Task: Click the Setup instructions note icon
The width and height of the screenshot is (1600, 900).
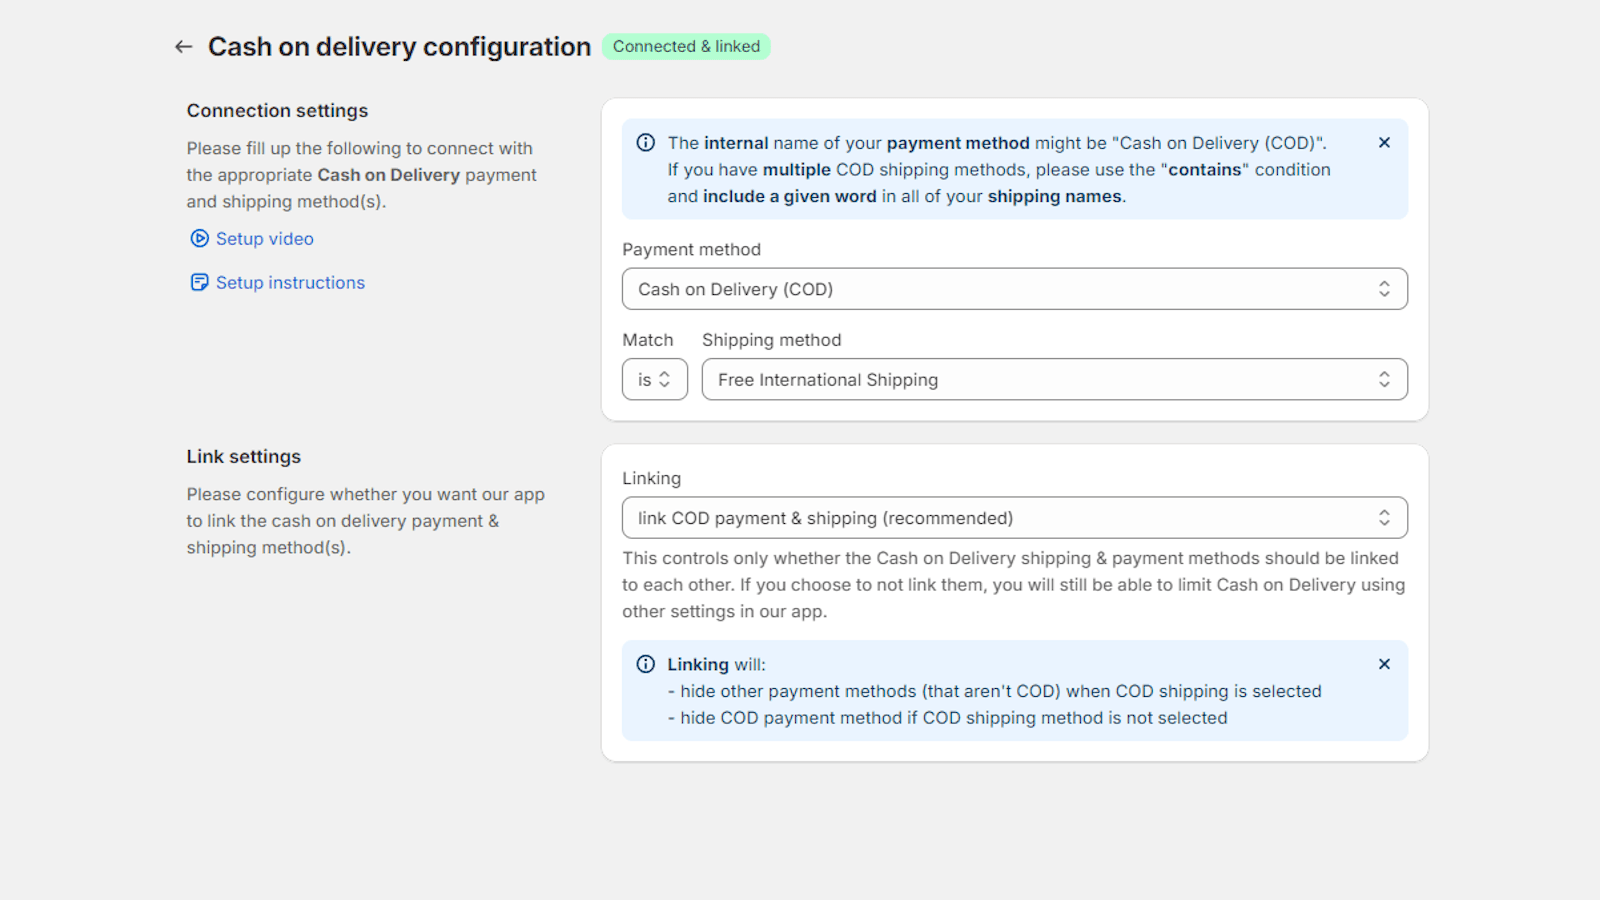Action: pos(199,282)
